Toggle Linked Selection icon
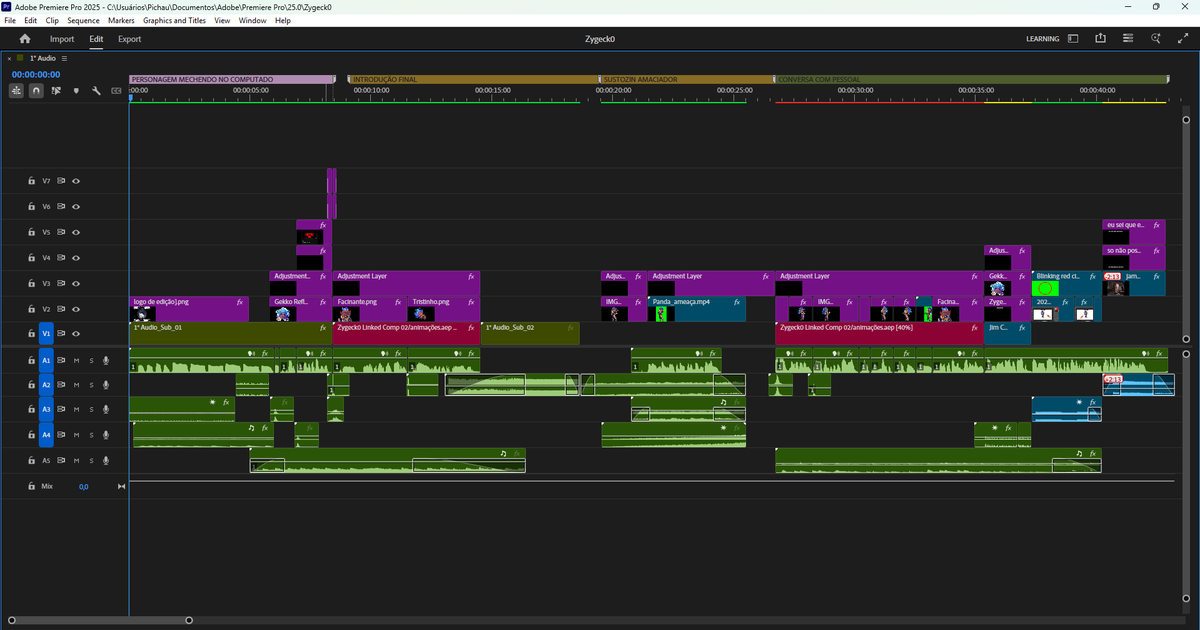 56,90
